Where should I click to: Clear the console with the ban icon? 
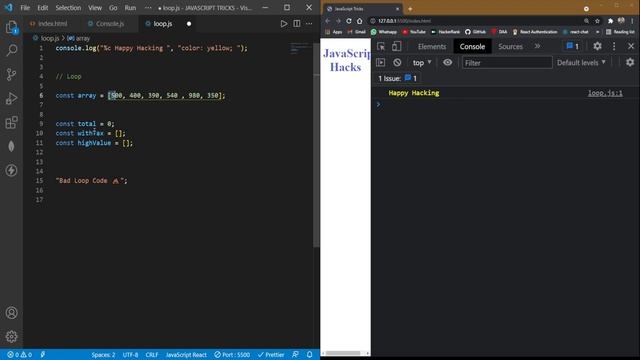[x=397, y=62]
